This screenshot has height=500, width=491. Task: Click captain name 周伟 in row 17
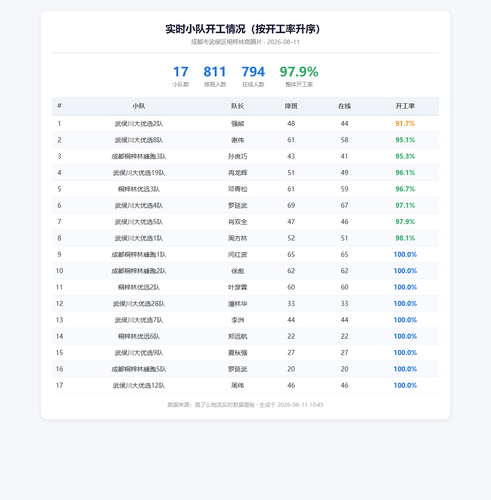click(x=238, y=385)
